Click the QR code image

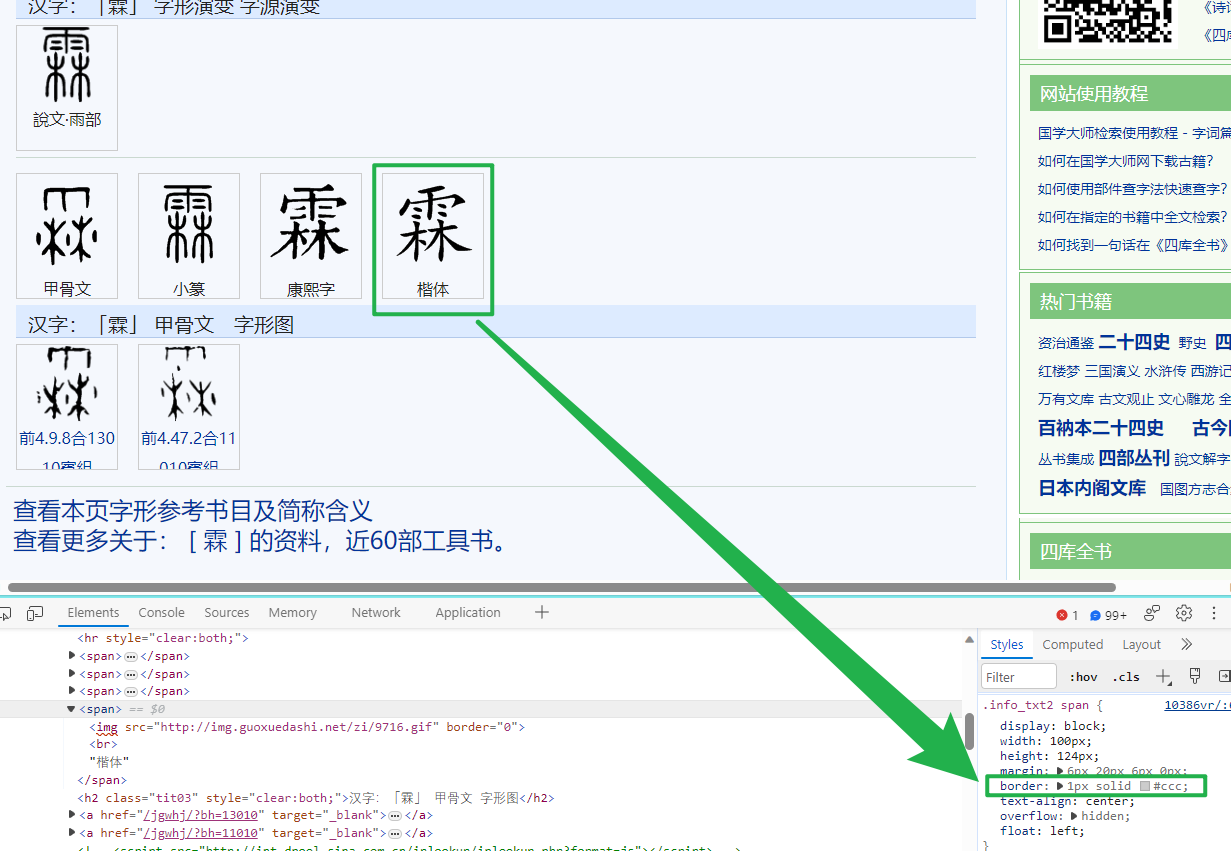[1107, 20]
